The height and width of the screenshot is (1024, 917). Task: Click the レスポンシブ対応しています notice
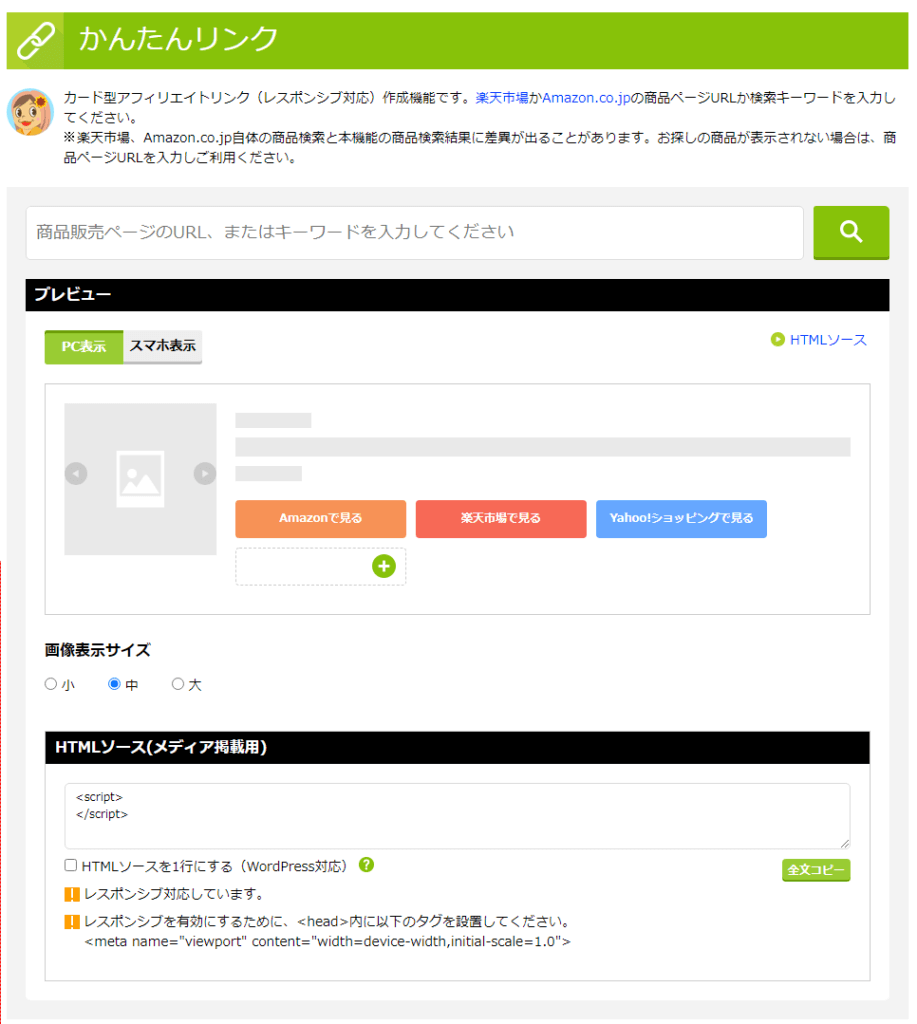174,894
